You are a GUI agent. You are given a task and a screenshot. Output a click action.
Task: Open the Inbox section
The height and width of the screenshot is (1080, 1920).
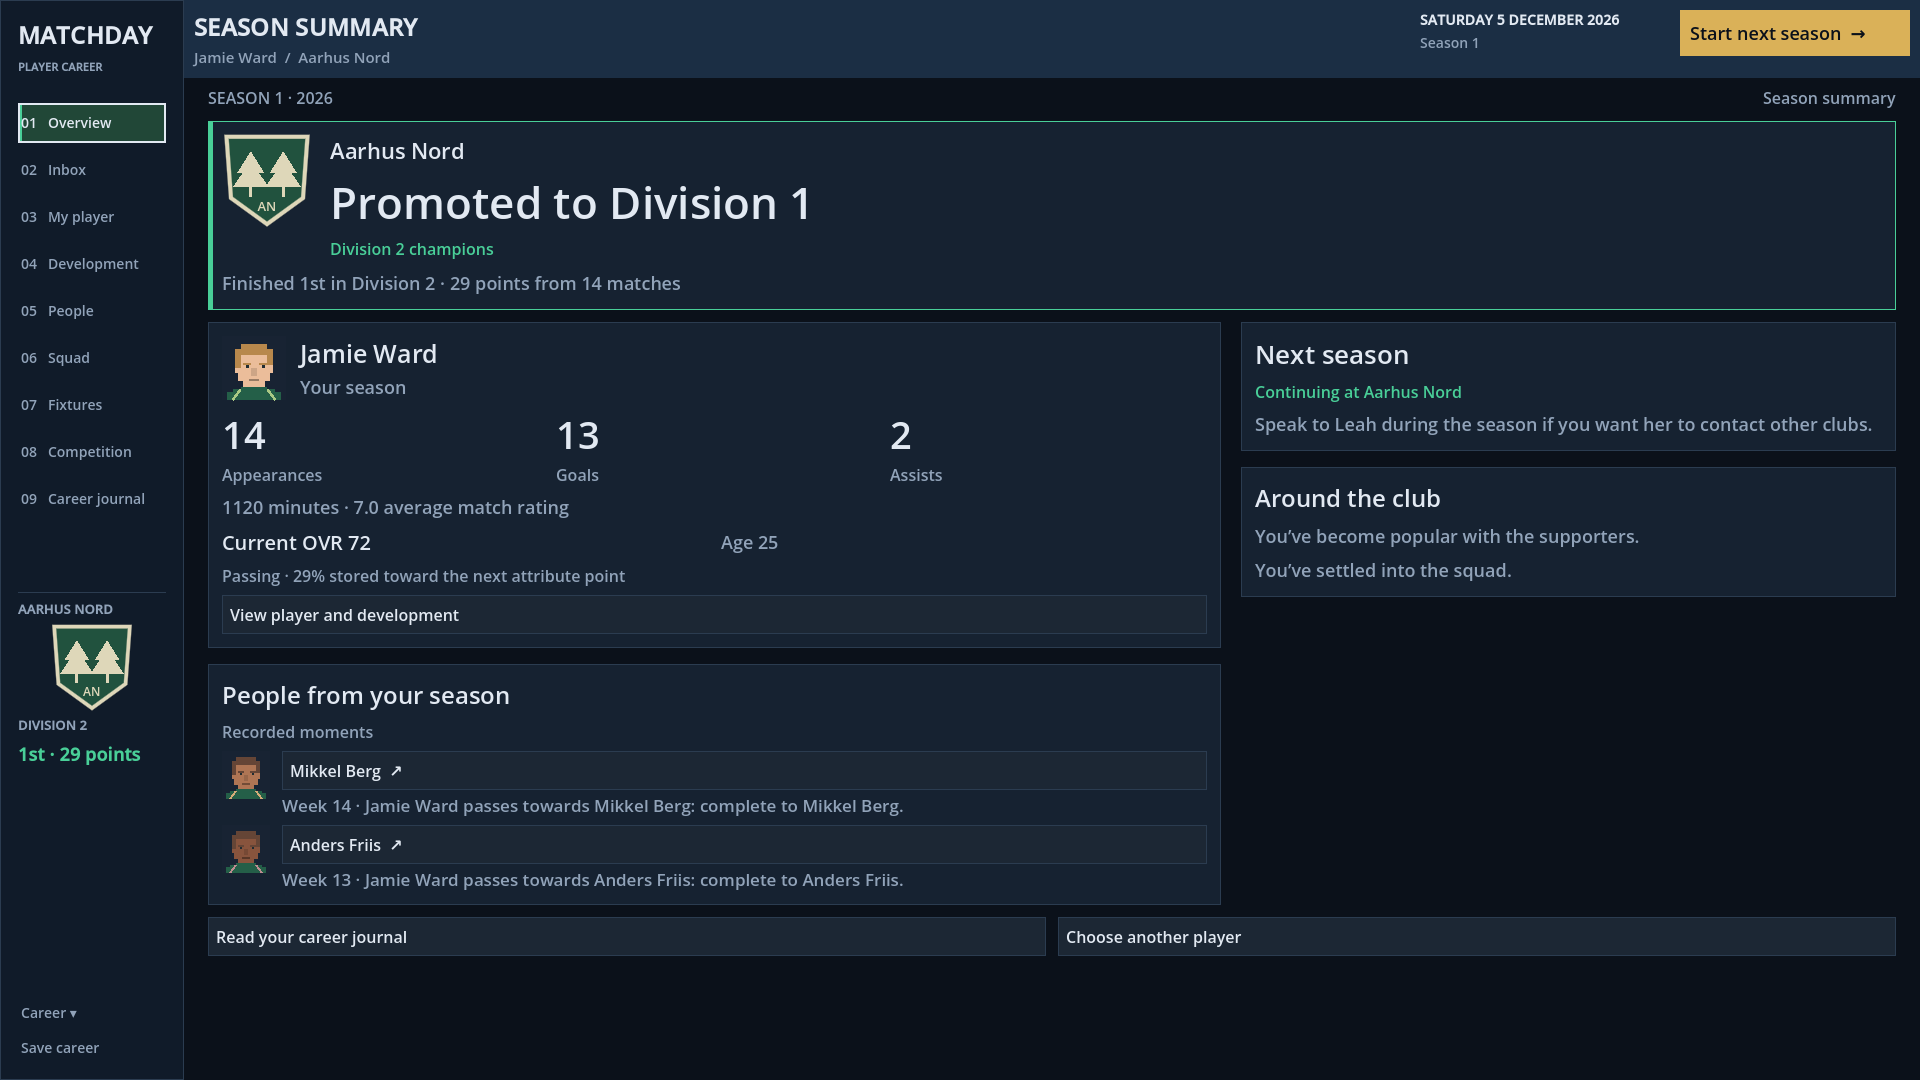point(92,170)
